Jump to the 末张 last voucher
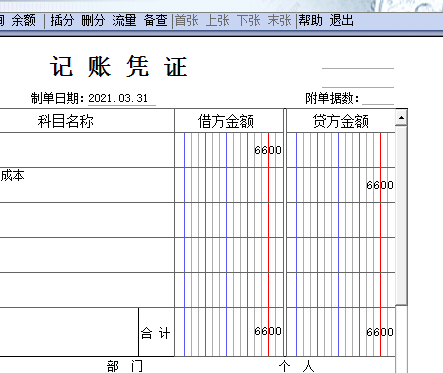Viewport: 443px width, 373px height. coord(279,20)
